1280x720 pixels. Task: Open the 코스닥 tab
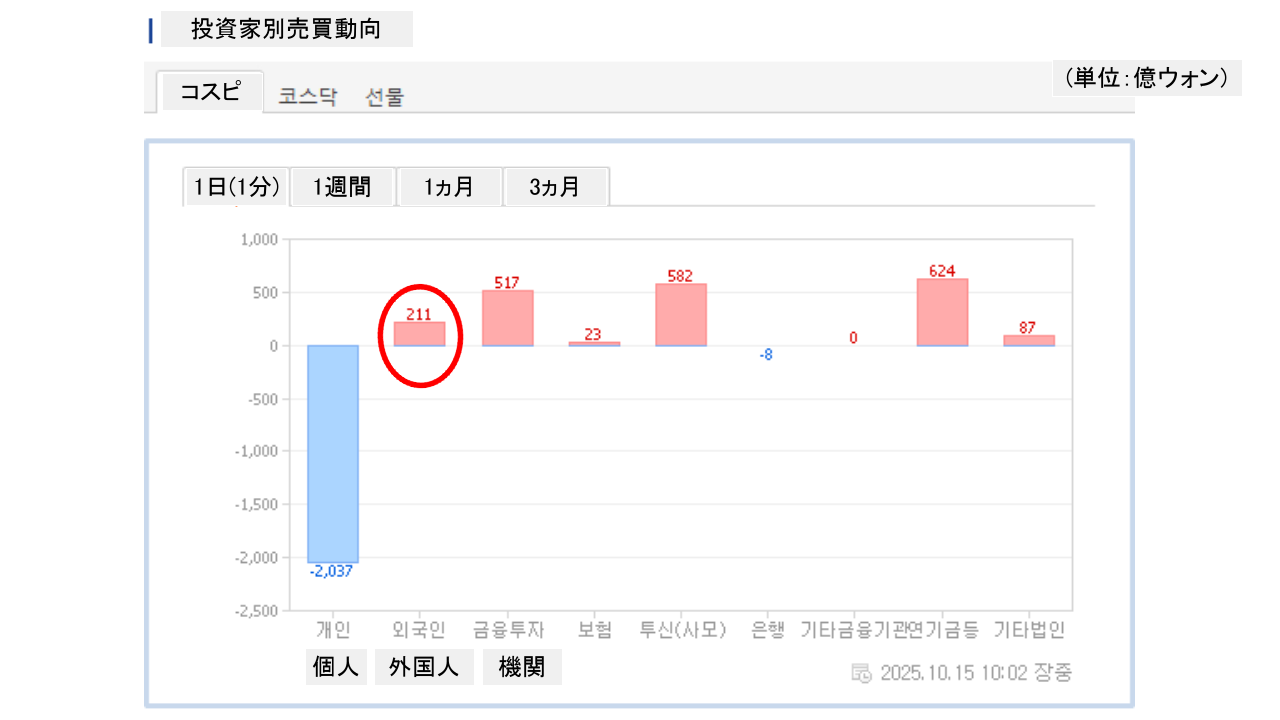coord(308,97)
